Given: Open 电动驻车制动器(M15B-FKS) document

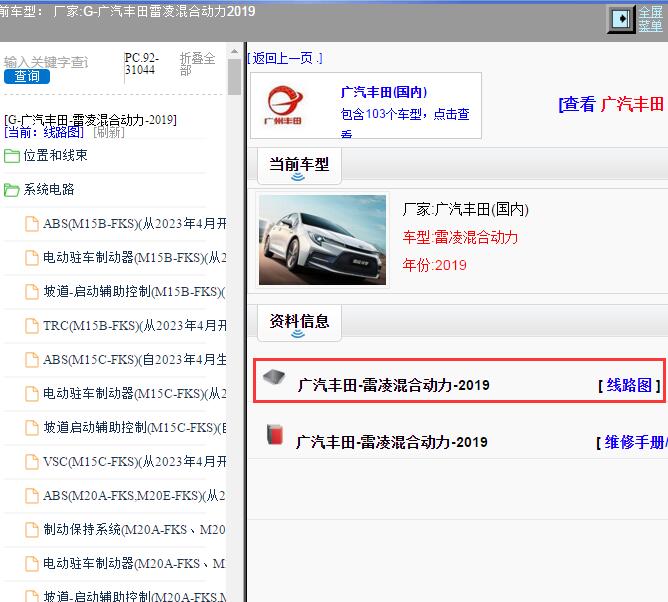Looking at the screenshot, I should coord(135,258).
